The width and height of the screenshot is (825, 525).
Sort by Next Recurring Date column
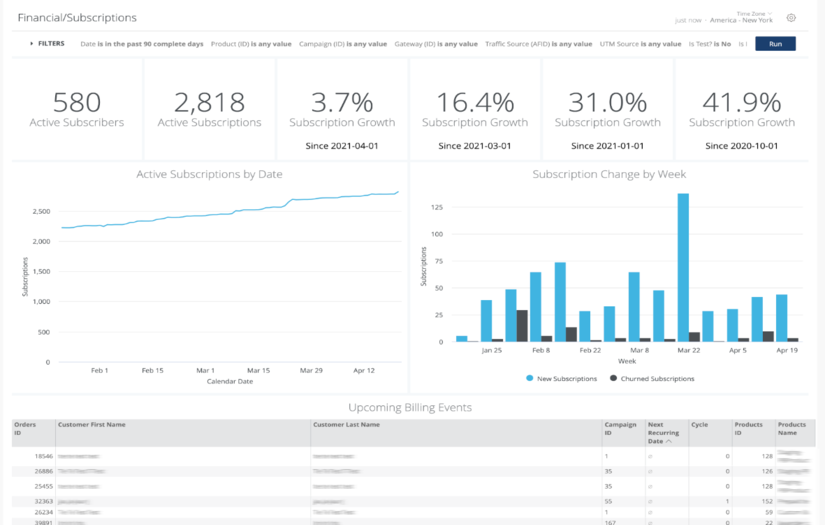pyautogui.click(x=663, y=432)
